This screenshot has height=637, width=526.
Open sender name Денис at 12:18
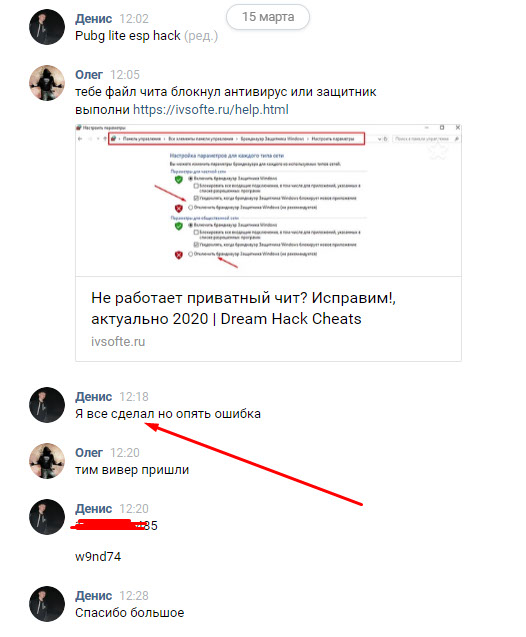click(93, 396)
